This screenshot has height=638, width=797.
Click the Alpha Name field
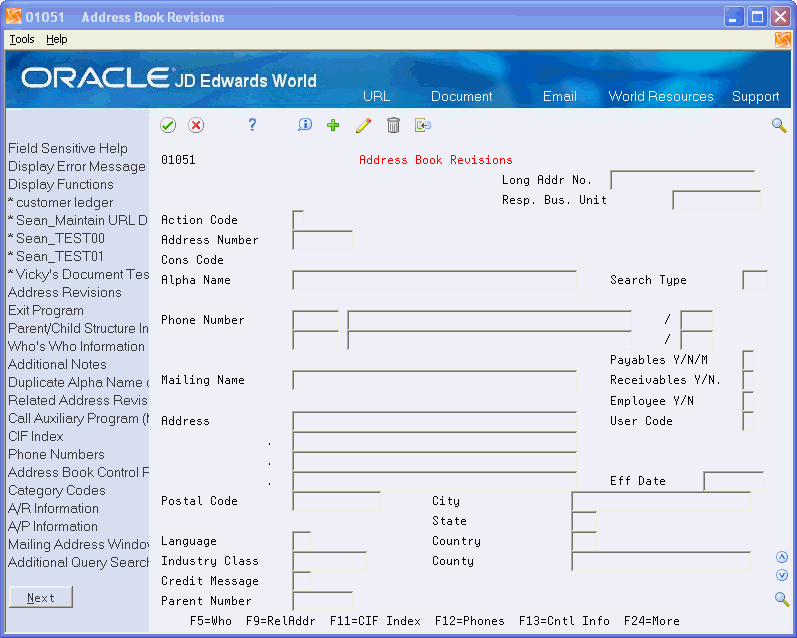pyautogui.click(x=435, y=280)
